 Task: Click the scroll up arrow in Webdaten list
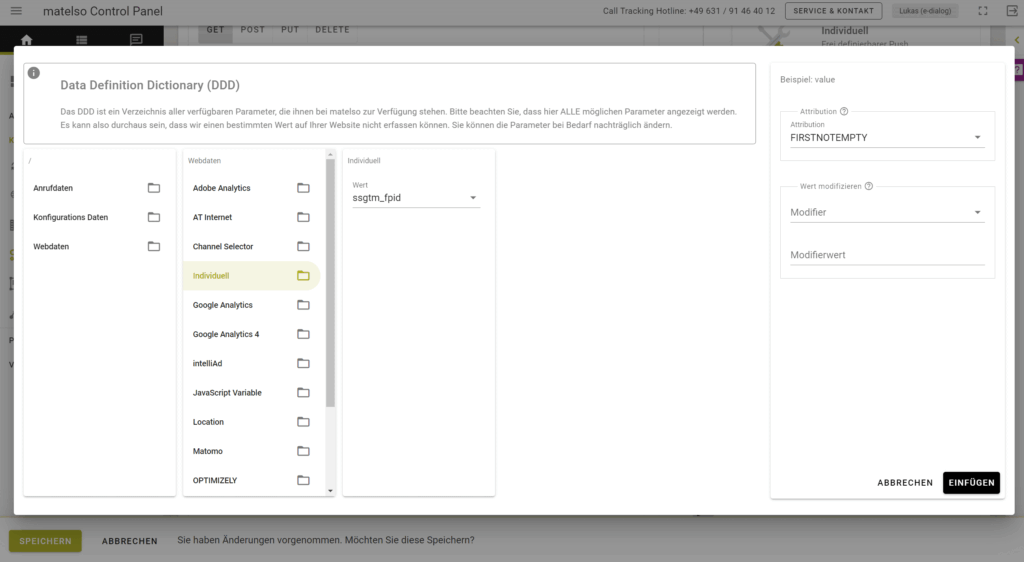330,155
